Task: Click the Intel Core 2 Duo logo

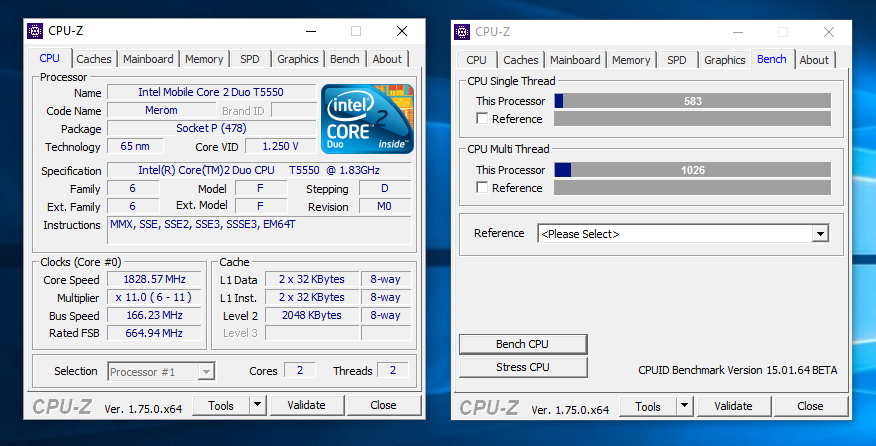Action: pyautogui.click(x=367, y=119)
